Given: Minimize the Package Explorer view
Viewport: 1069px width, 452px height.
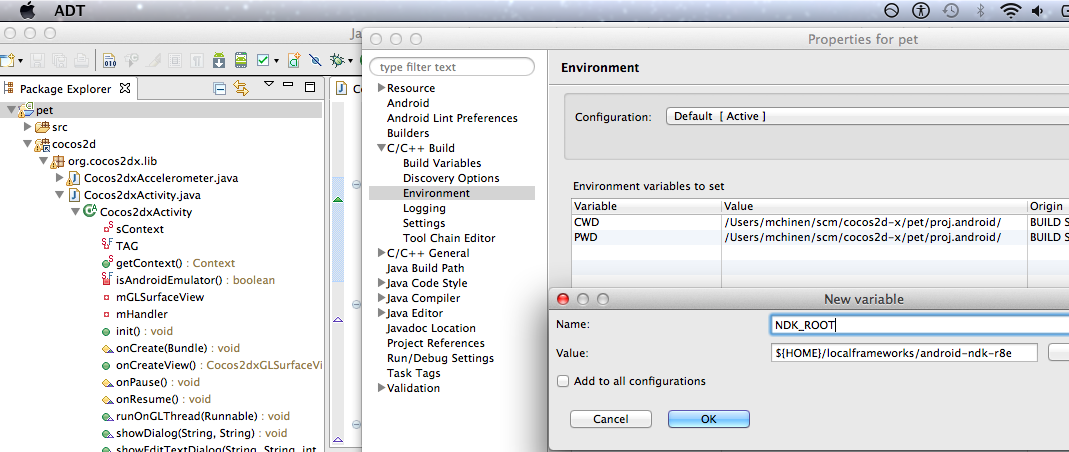Looking at the screenshot, I should point(288,85).
